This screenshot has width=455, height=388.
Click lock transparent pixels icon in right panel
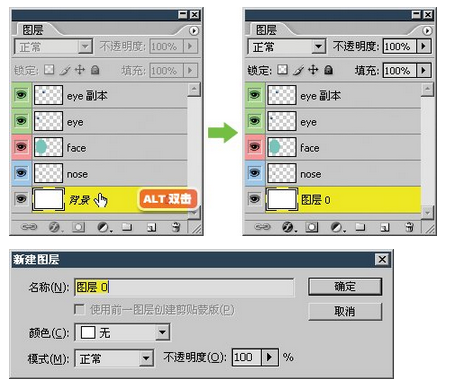[x=283, y=70]
